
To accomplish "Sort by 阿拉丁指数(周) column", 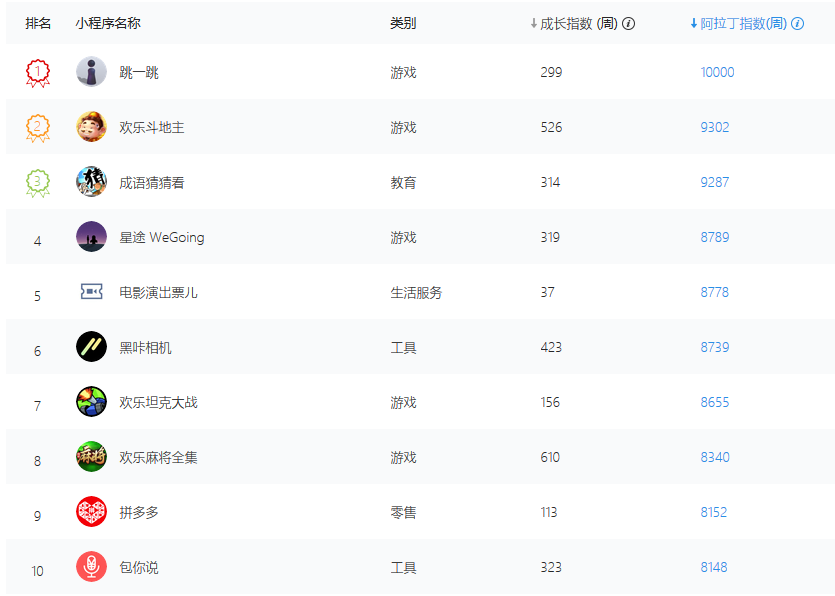I will tap(738, 23).
